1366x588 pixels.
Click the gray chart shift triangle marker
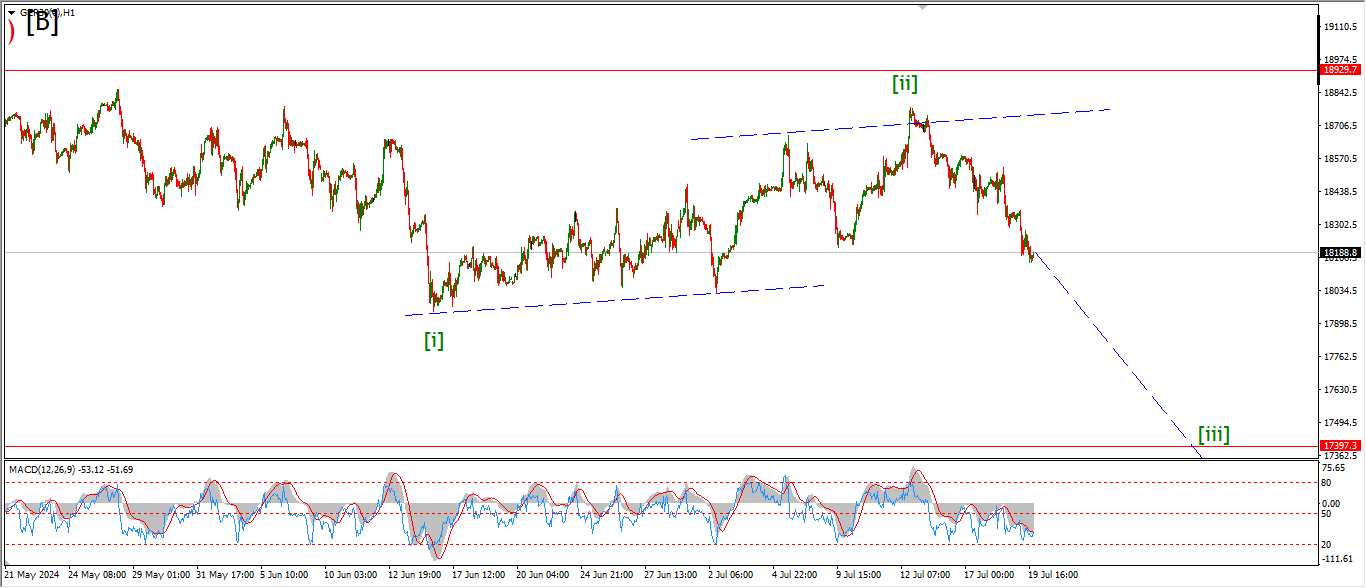pyautogui.click(x=923, y=6)
